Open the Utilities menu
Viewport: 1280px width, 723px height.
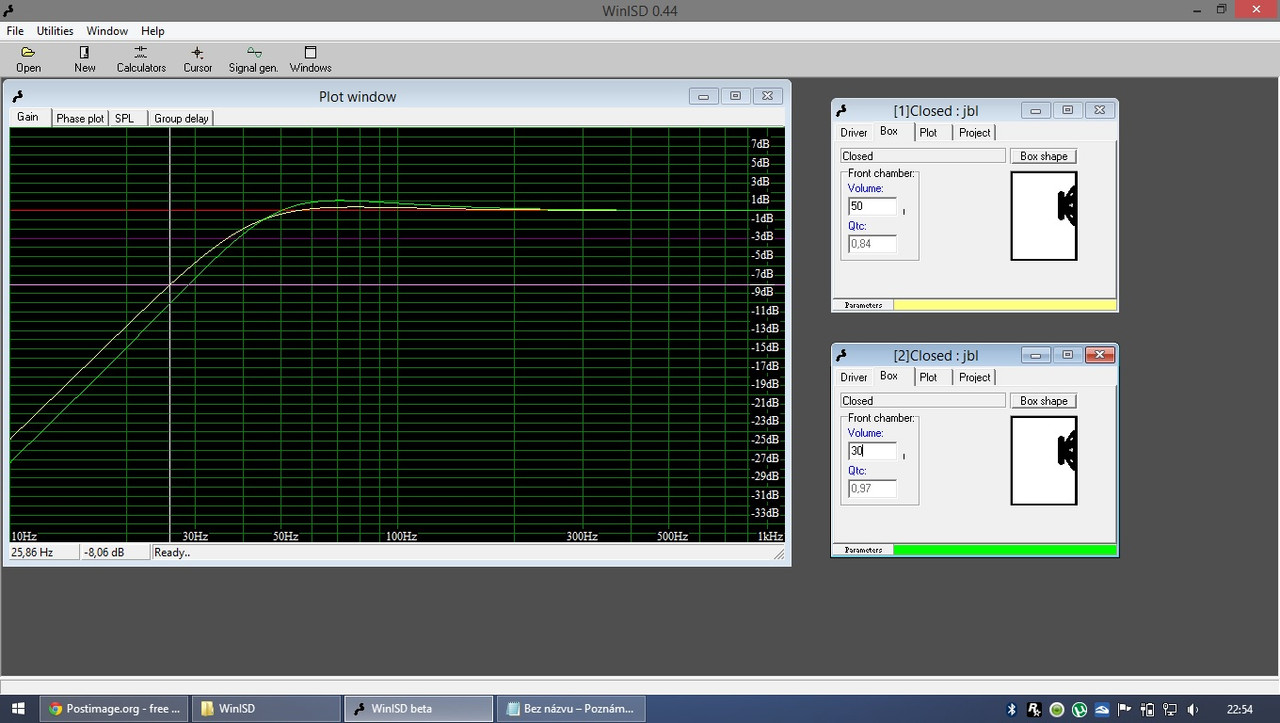point(55,31)
